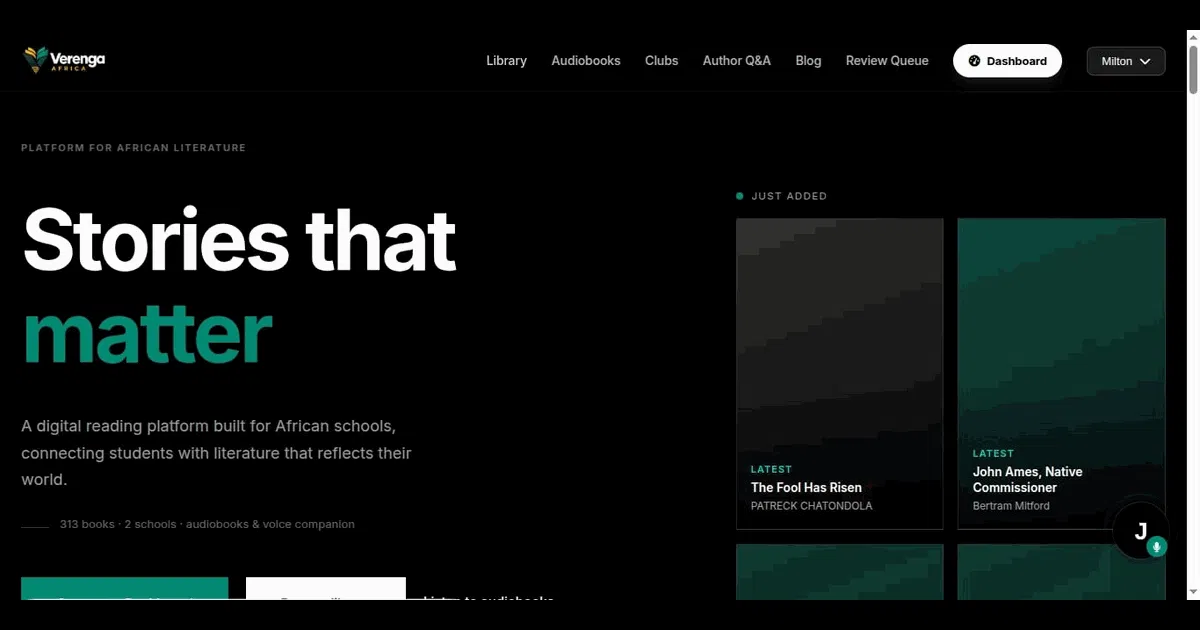The width and height of the screenshot is (1200, 630).
Task: Activate the J voice companion microphone button
Action: (x=1141, y=531)
